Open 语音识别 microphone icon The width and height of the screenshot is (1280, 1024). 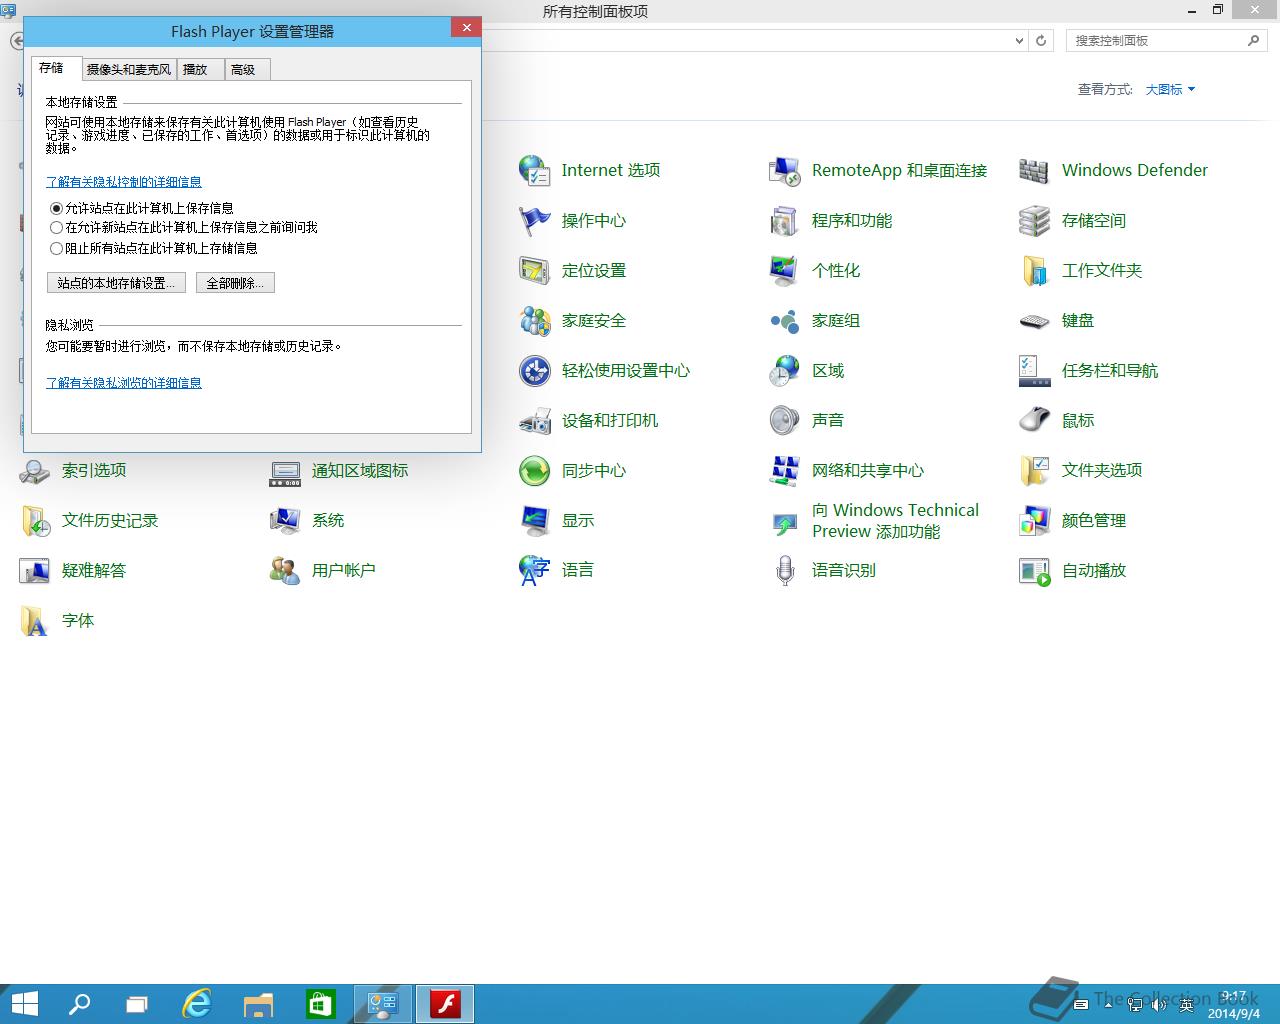tap(785, 570)
